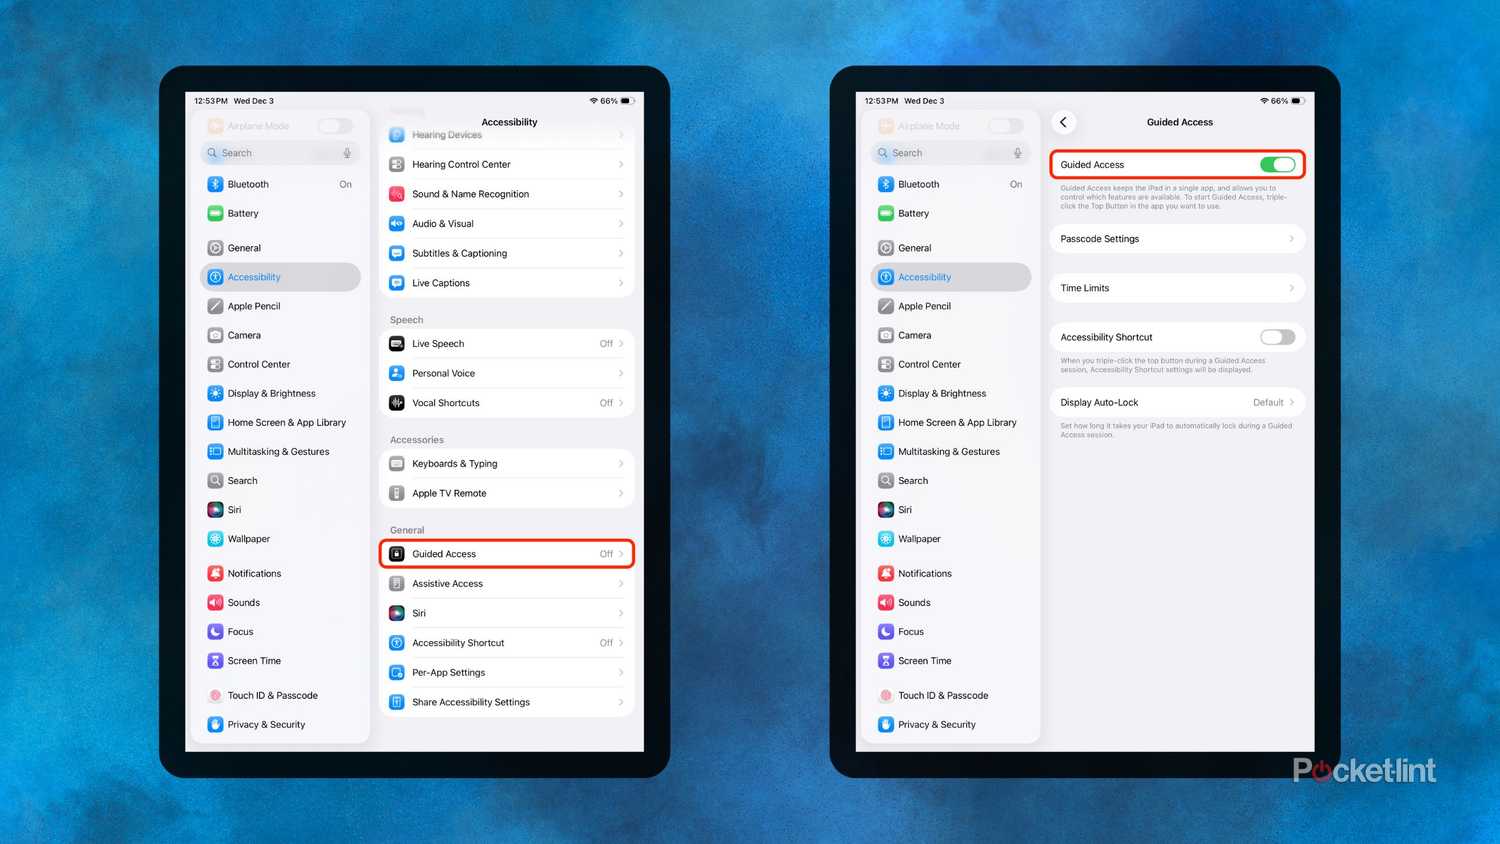Turn on Airplane Mode
The height and width of the screenshot is (844, 1500).
click(335, 125)
